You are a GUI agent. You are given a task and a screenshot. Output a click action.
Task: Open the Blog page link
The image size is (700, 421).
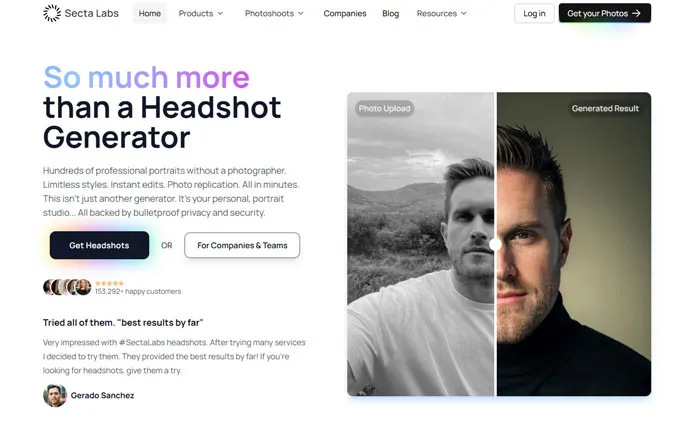click(x=390, y=14)
